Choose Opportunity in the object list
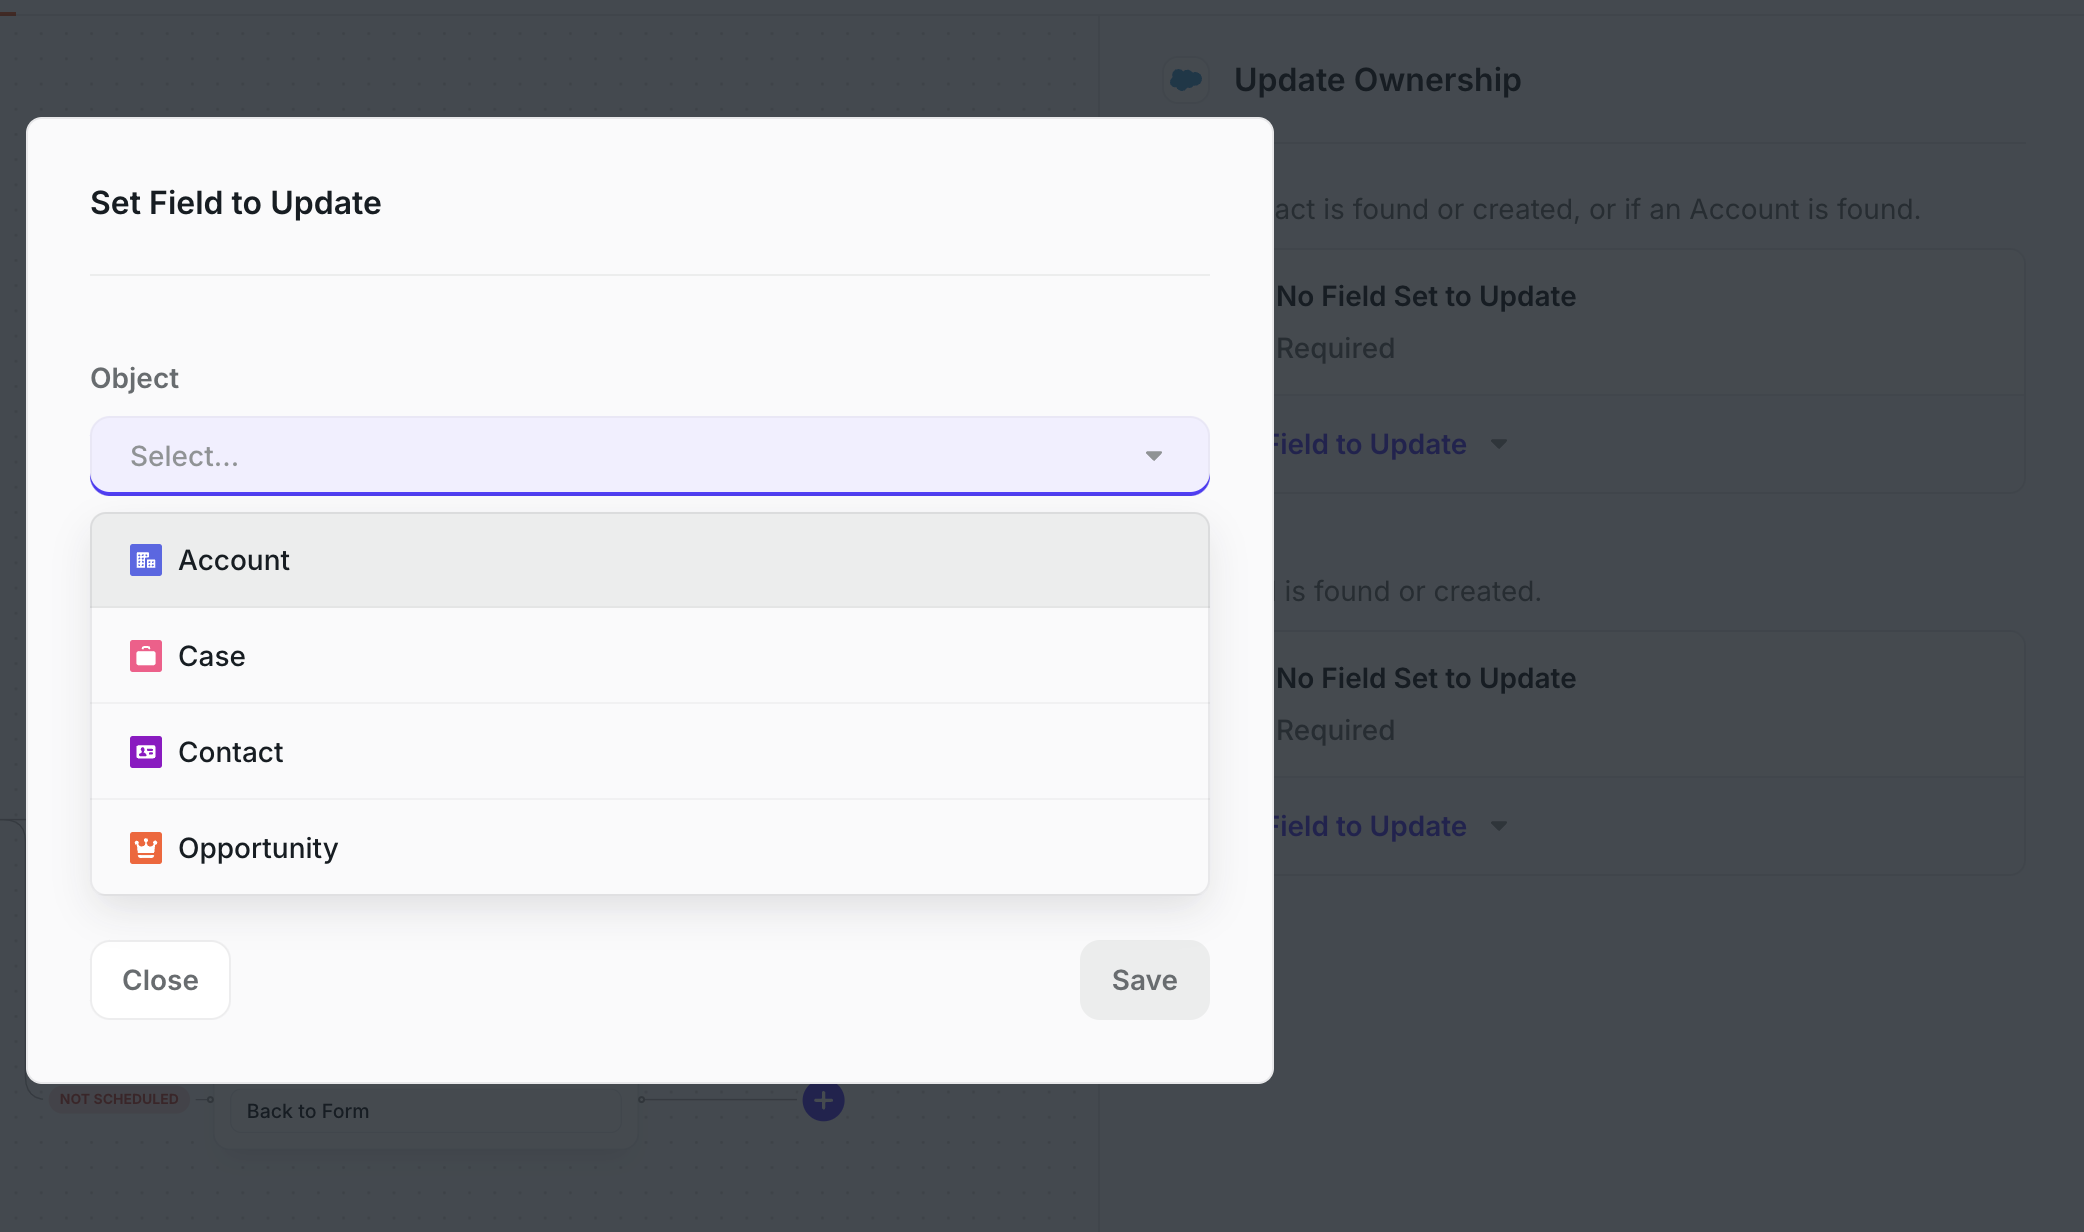Screen dimensions: 2084x1232 click(x=258, y=848)
